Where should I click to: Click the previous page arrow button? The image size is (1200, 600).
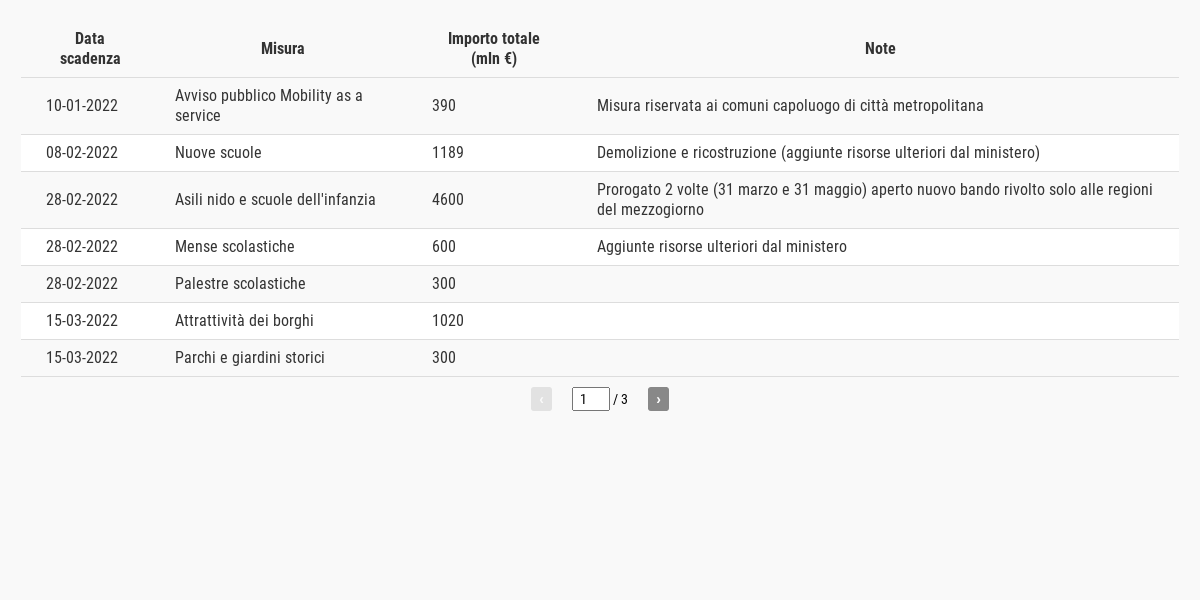tap(541, 399)
